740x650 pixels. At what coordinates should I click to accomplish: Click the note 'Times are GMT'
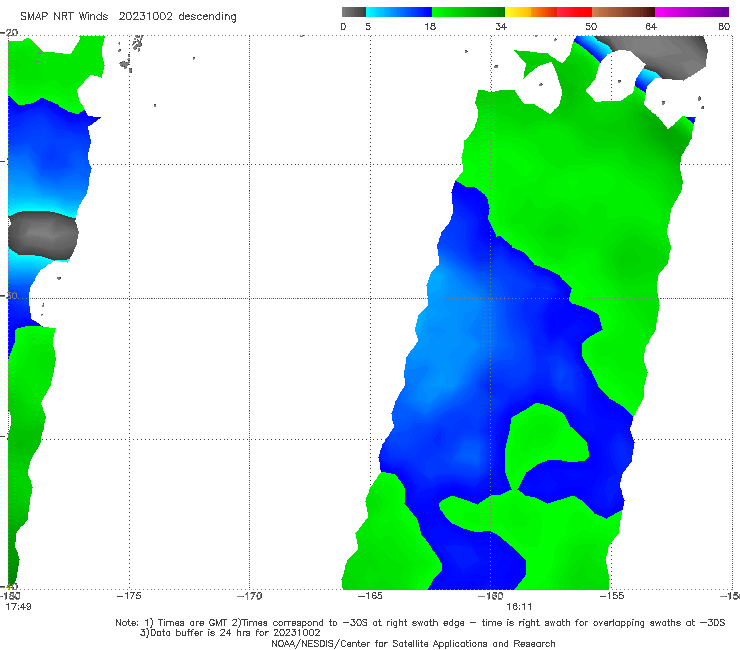tap(193, 623)
